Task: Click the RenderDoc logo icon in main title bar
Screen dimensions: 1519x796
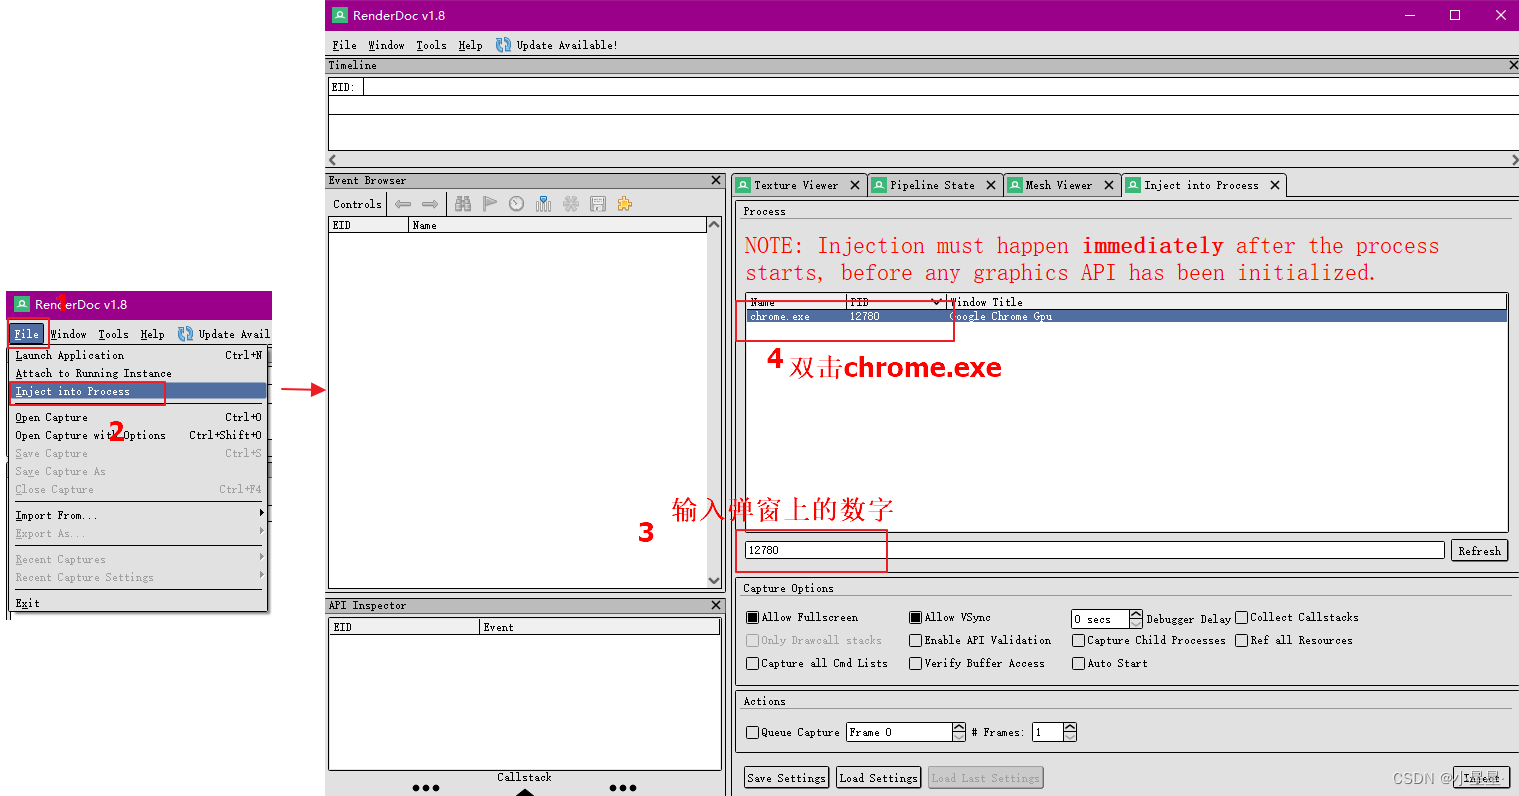Action: tap(340, 15)
